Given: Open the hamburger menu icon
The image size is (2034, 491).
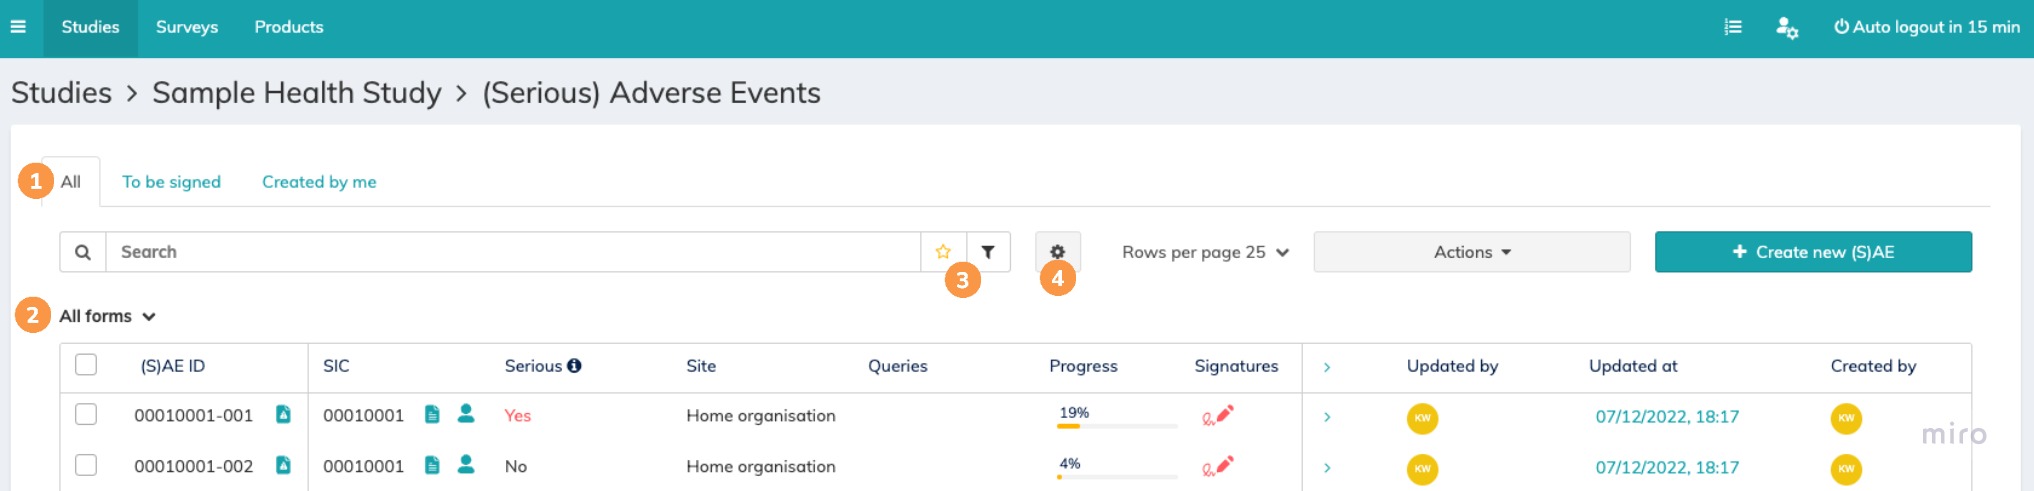Looking at the screenshot, I should click(x=18, y=27).
